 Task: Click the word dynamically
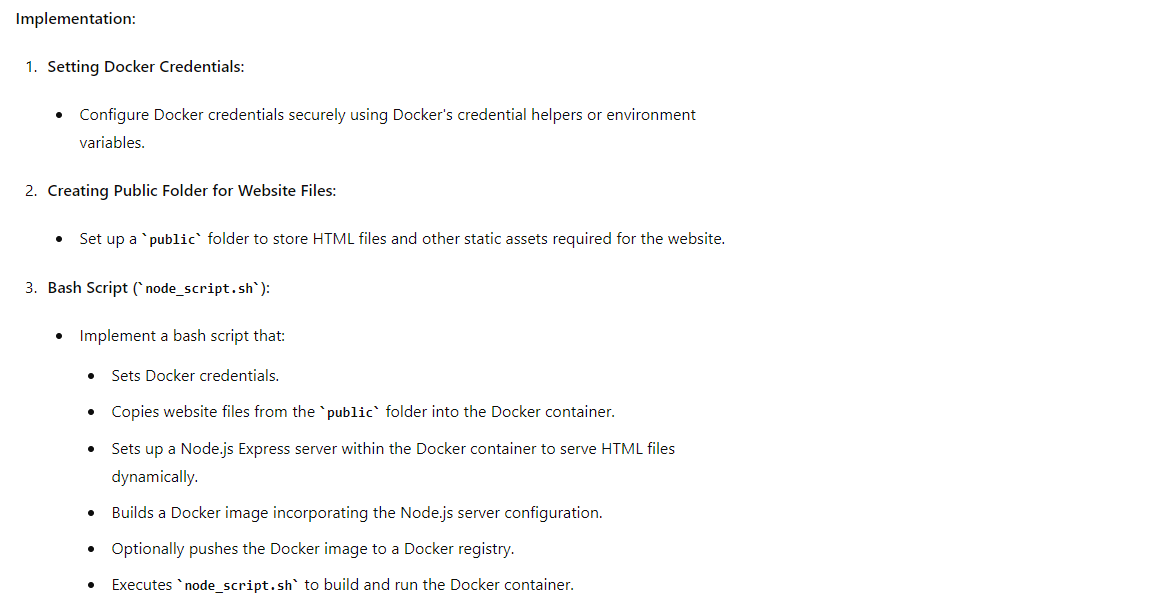[155, 476]
